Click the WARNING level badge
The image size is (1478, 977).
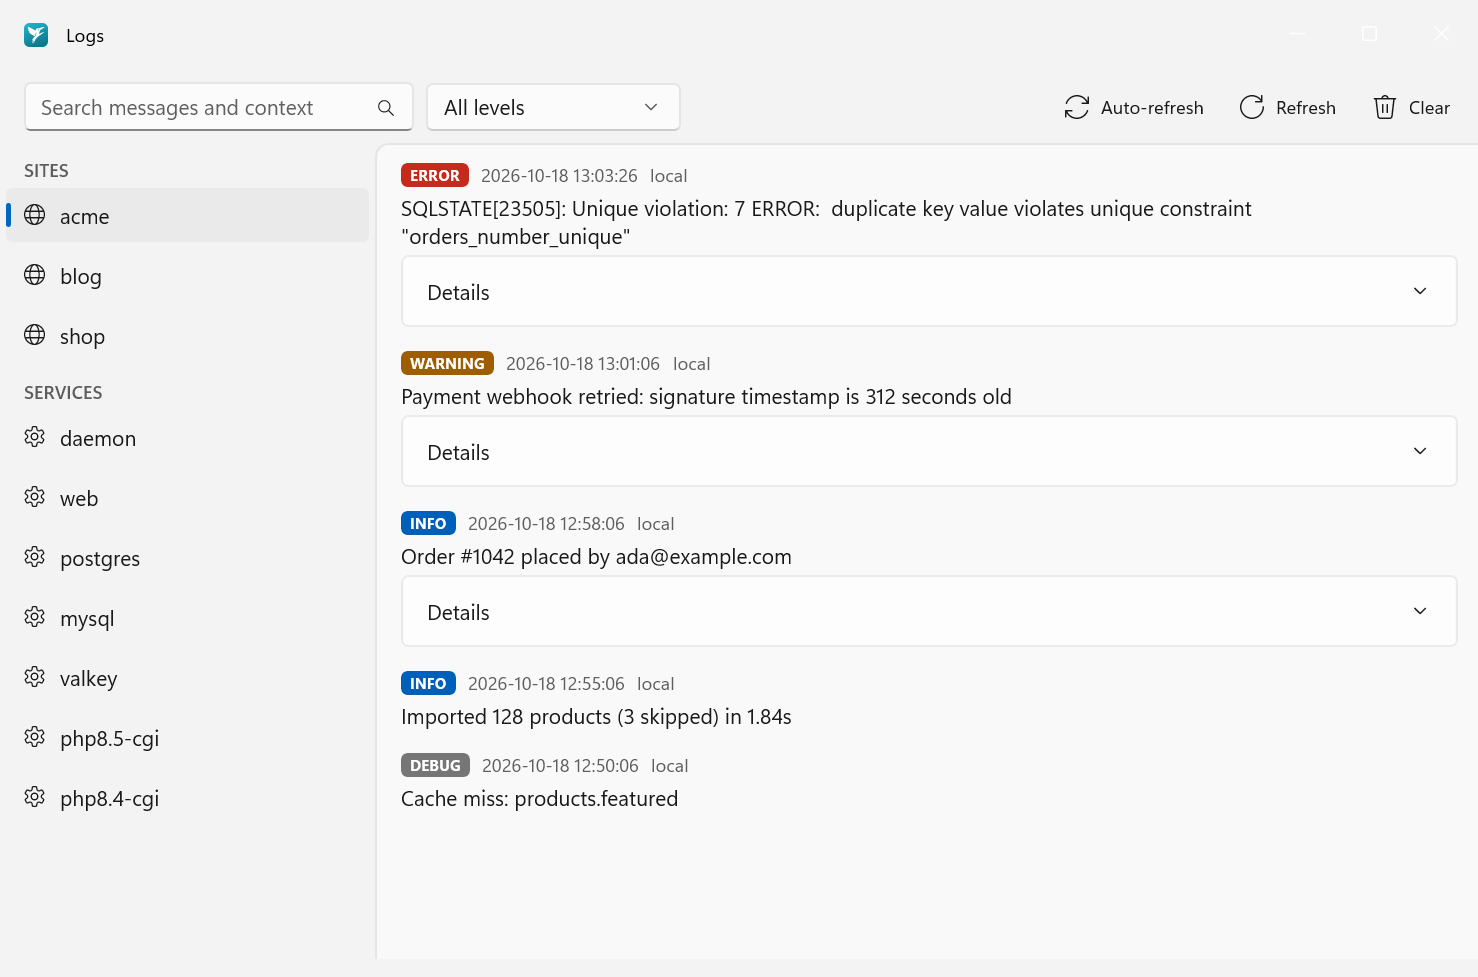click(447, 363)
